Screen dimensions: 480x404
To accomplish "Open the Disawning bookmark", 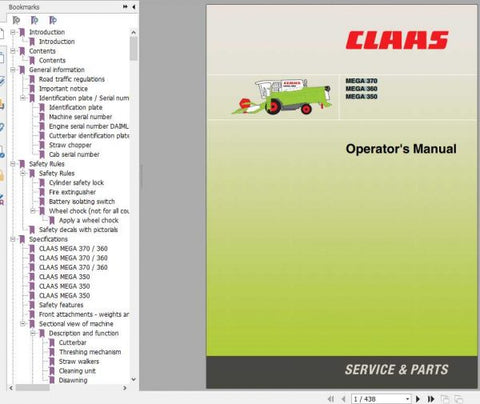I will pos(73,380).
